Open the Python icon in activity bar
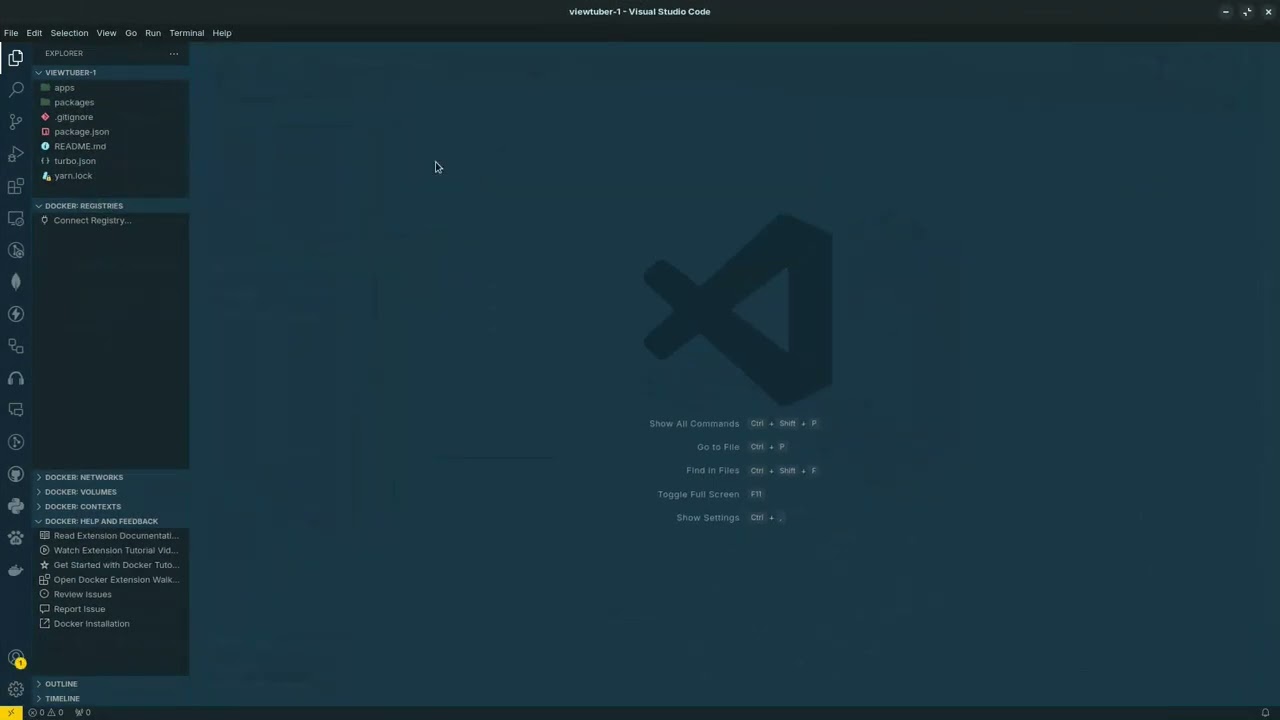 coord(15,506)
